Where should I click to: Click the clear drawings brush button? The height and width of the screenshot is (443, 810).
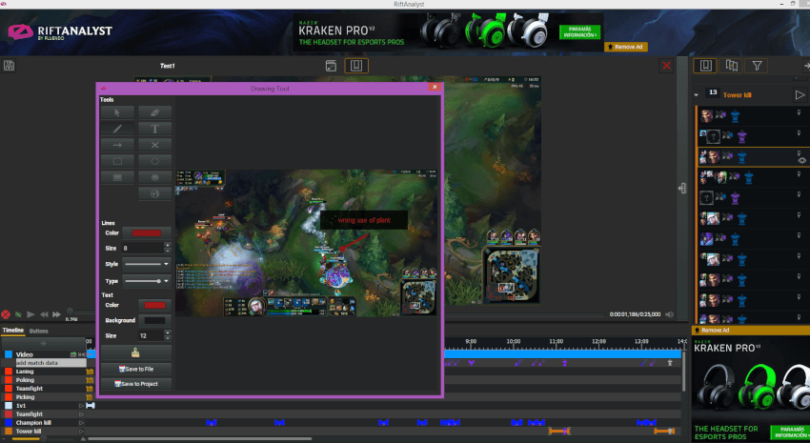(135, 353)
